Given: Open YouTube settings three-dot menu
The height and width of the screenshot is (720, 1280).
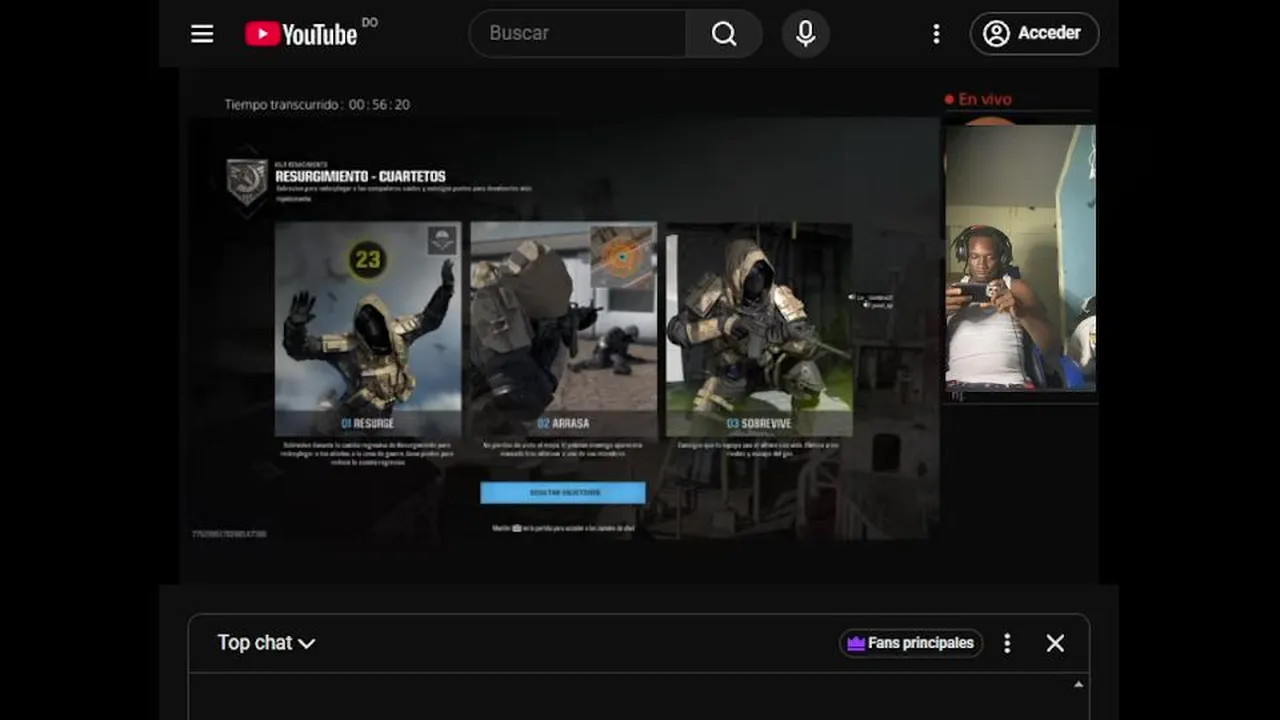Looking at the screenshot, I should click(936, 34).
